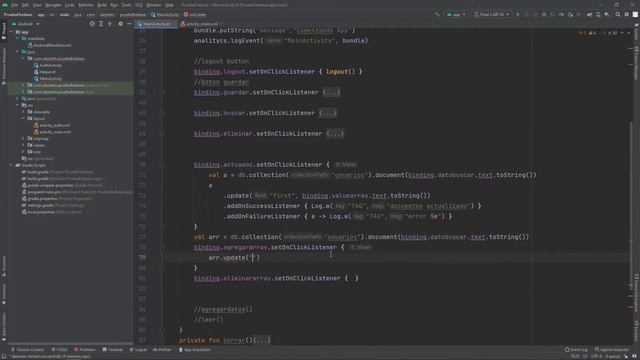Viewport: 640px width, 360px height.
Task: Click the Android Studio logo icon
Action: tap(5, 5)
